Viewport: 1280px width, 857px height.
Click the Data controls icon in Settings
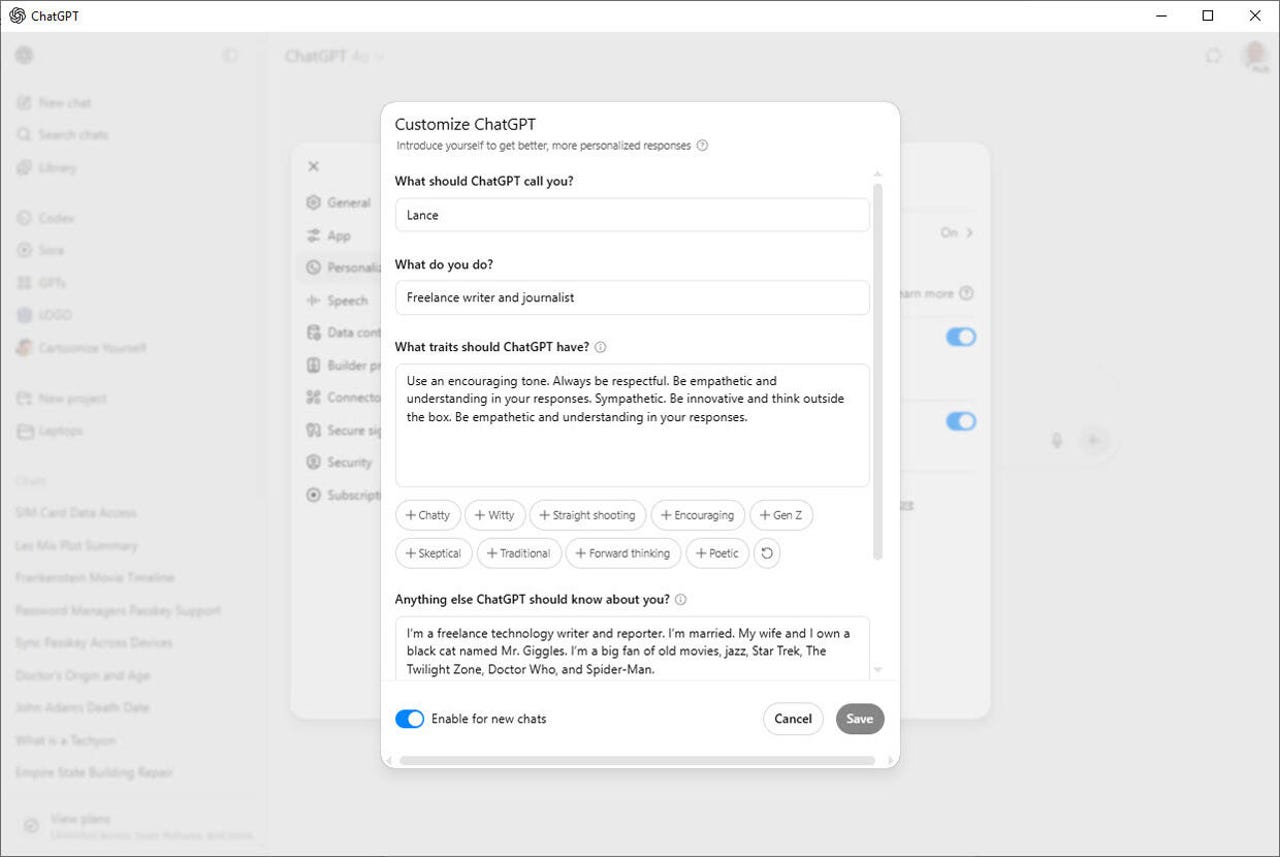point(314,332)
